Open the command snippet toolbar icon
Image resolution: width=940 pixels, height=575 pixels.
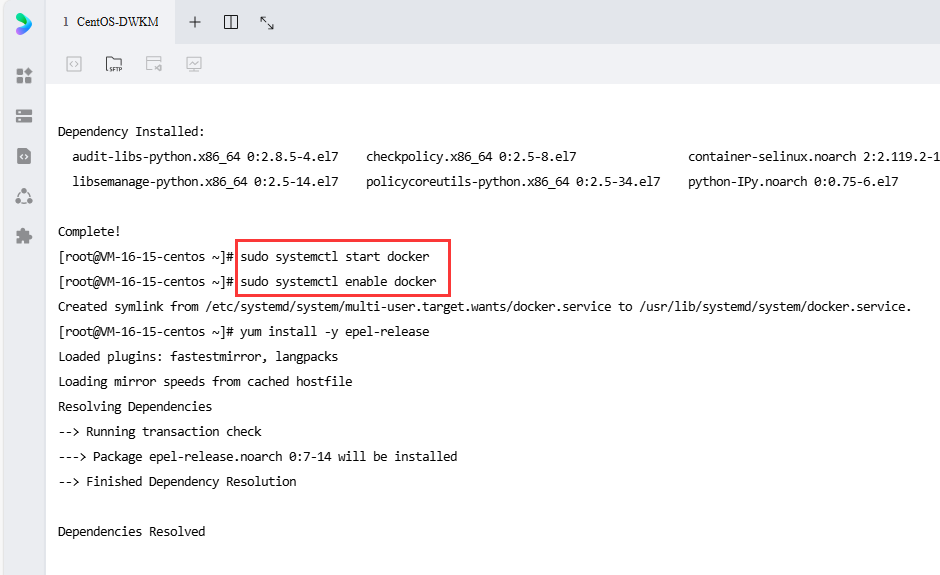point(74,64)
